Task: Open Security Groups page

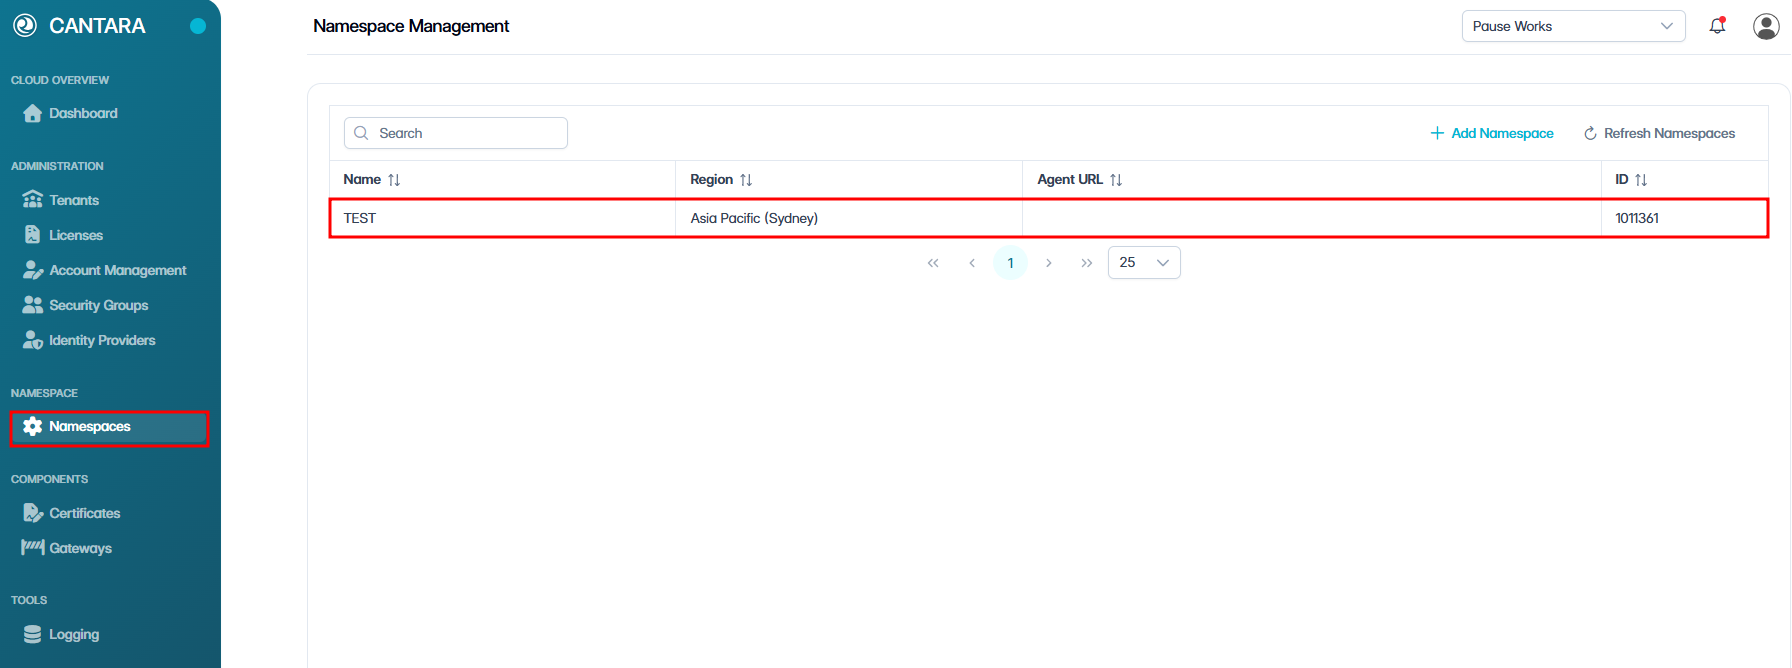Action: 98,305
